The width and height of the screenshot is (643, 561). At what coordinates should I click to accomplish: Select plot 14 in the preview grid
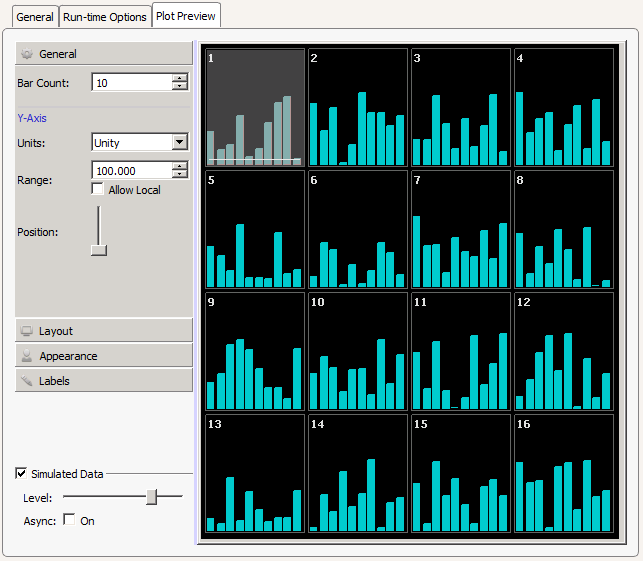(358, 473)
